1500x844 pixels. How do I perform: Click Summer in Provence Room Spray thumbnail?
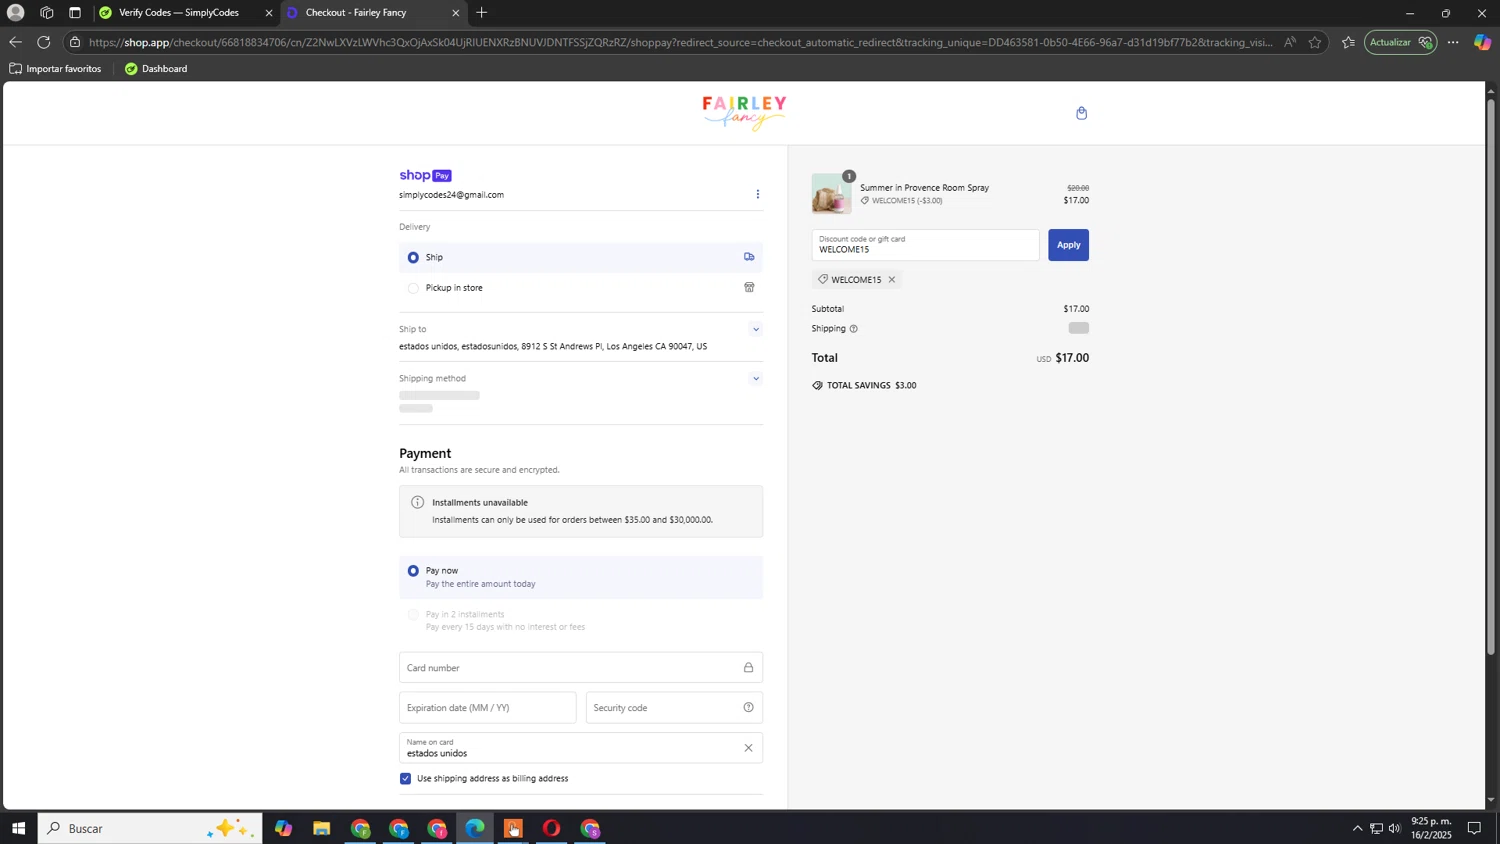click(831, 194)
